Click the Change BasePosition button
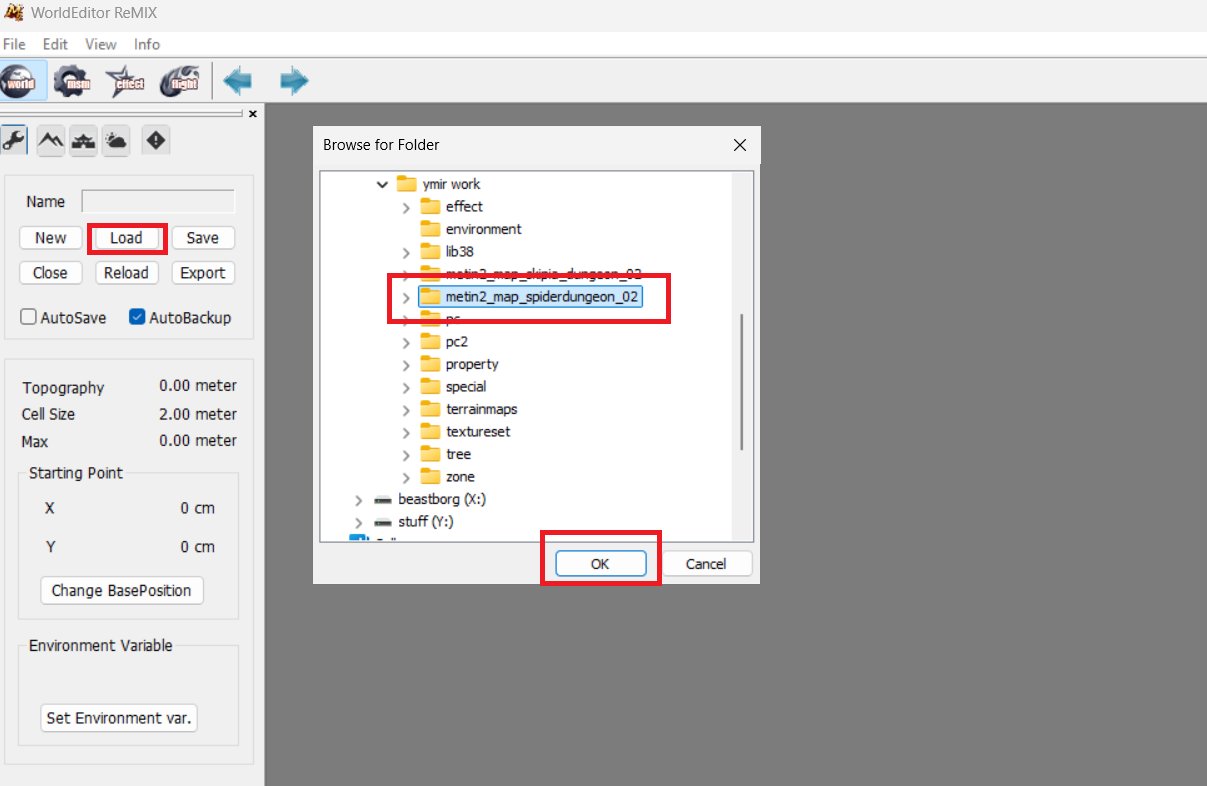Viewport: 1207px width, 786px height. pyautogui.click(x=121, y=590)
